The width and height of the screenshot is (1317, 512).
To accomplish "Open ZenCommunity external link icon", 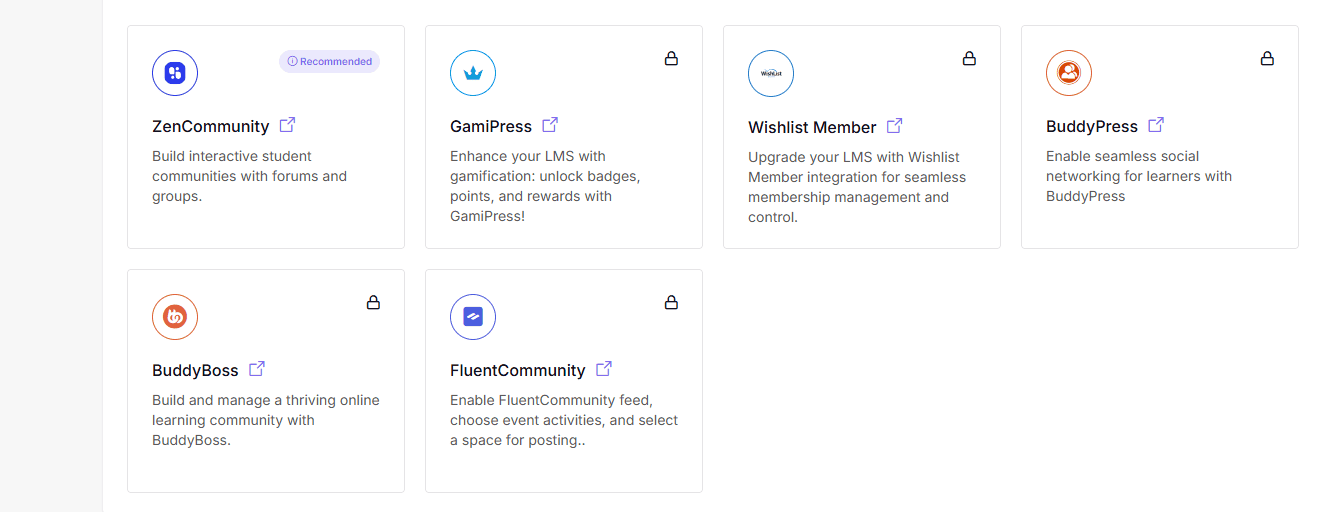I will coord(287,125).
